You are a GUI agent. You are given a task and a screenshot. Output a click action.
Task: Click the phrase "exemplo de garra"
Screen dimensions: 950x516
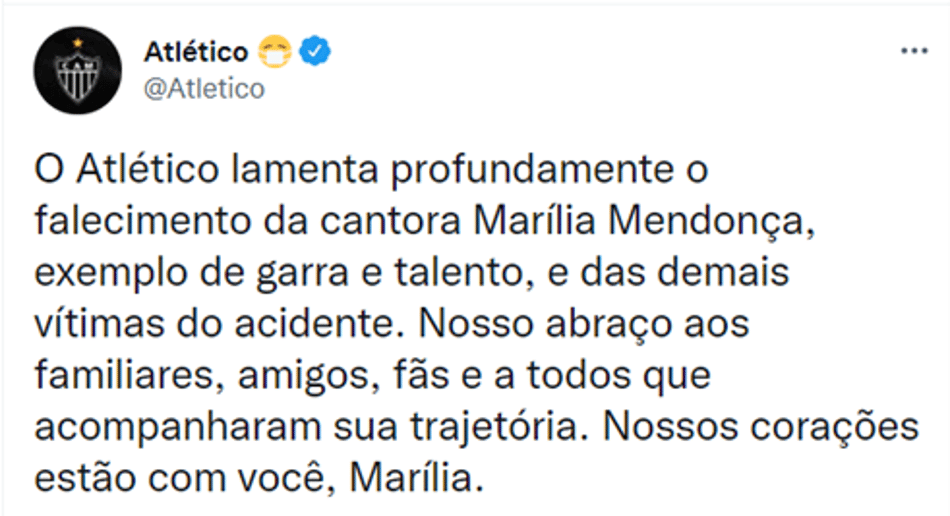(x=191, y=275)
